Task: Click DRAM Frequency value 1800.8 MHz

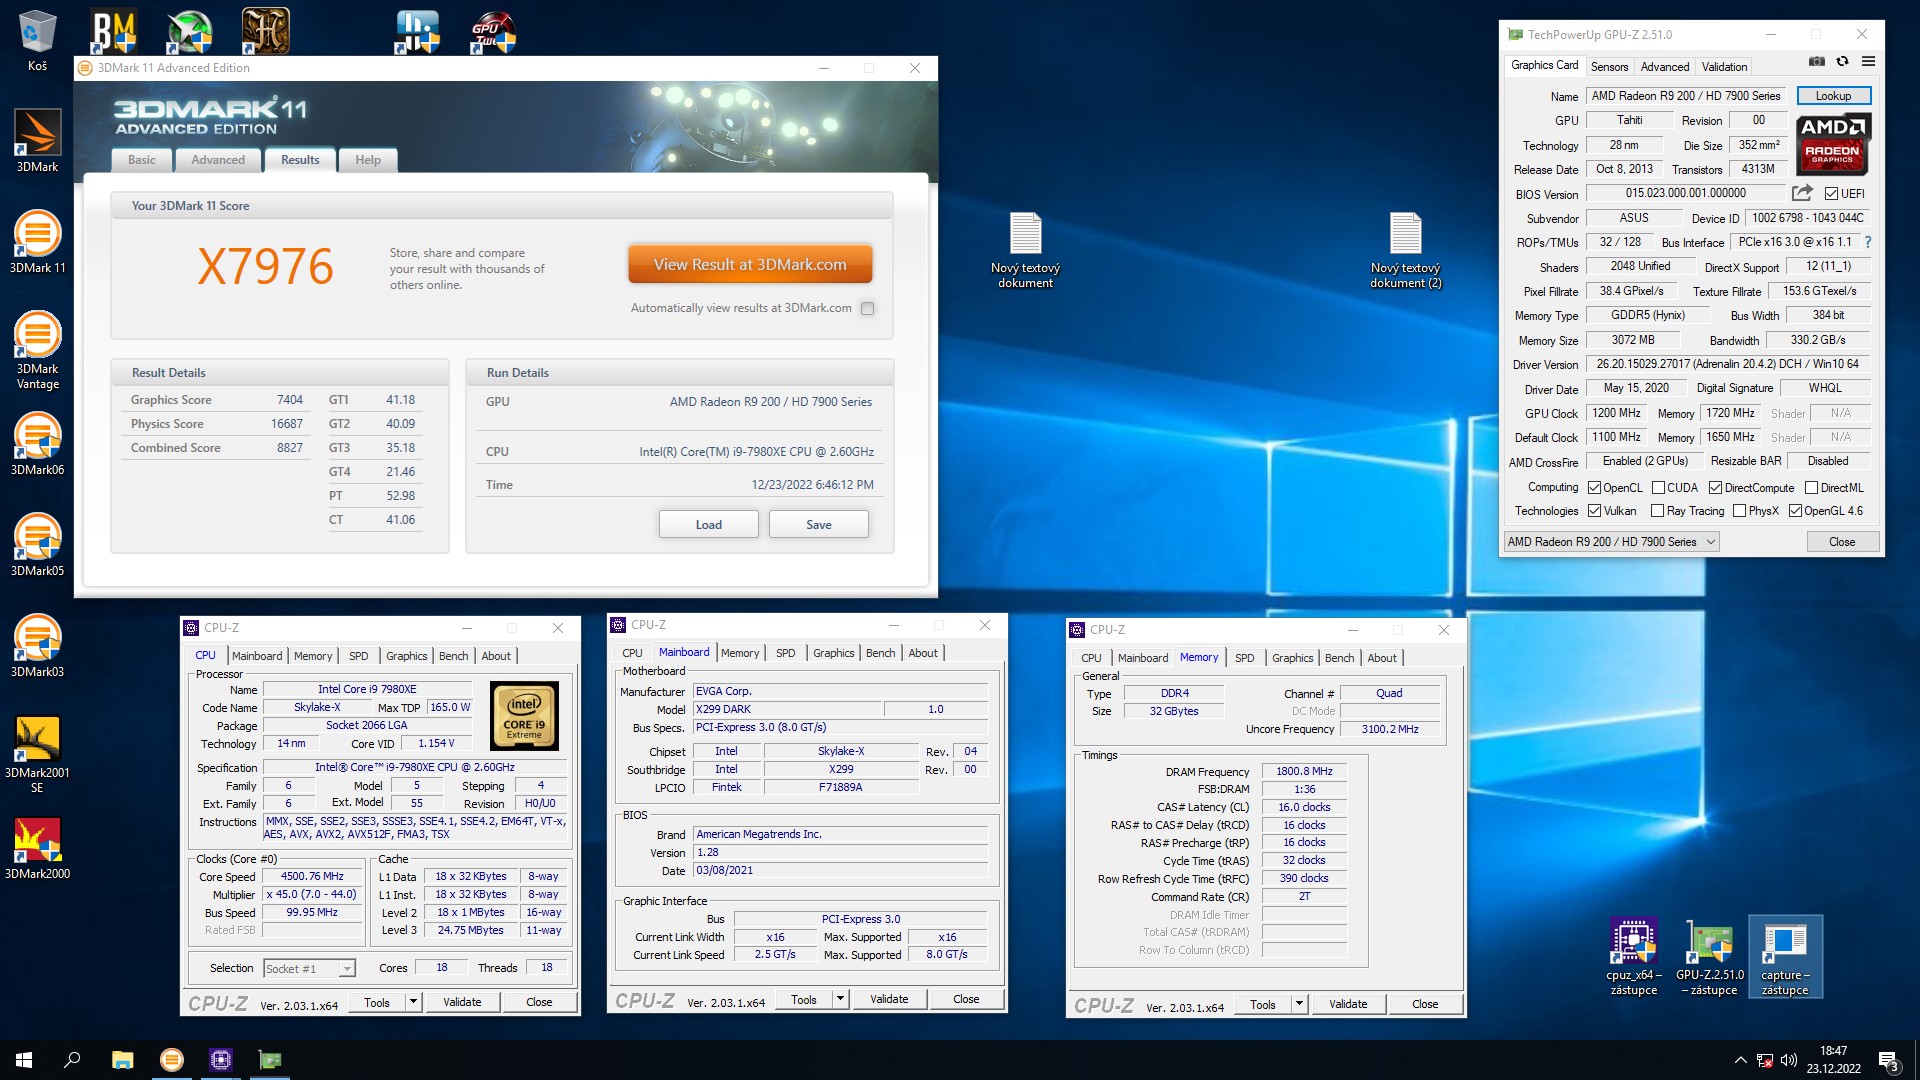Action: [1304, 772]
